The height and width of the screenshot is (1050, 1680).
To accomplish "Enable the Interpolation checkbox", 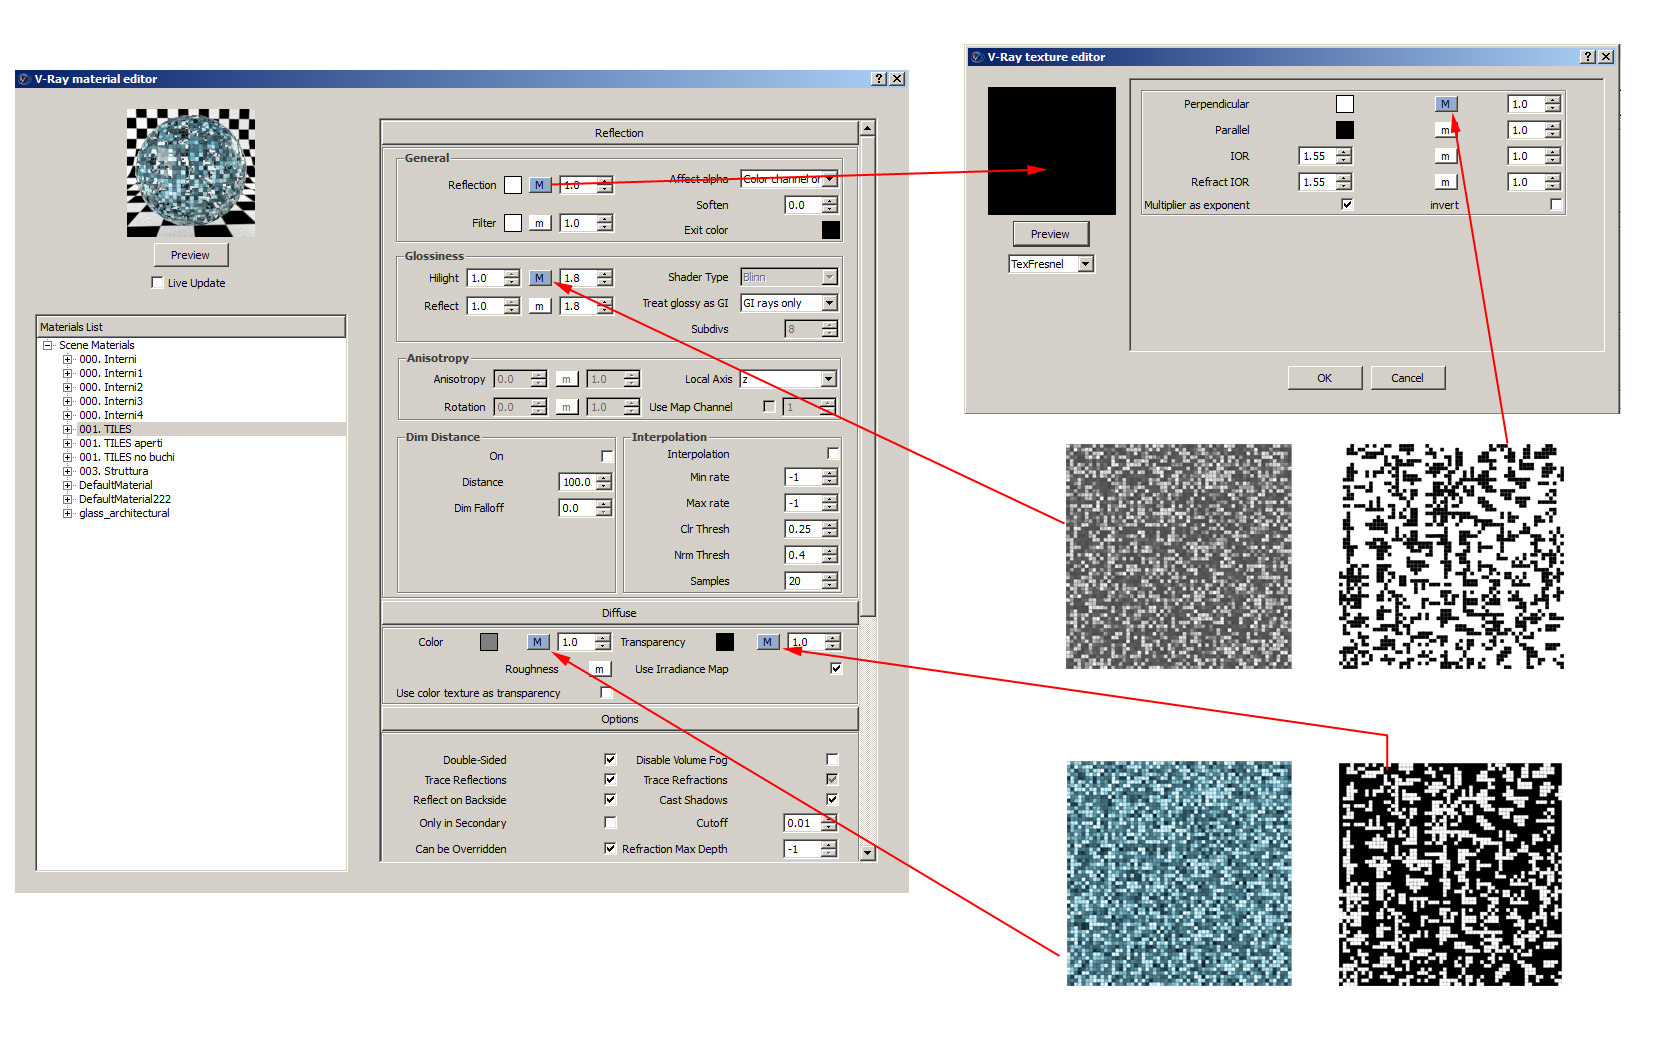I will tap(833, 454).
